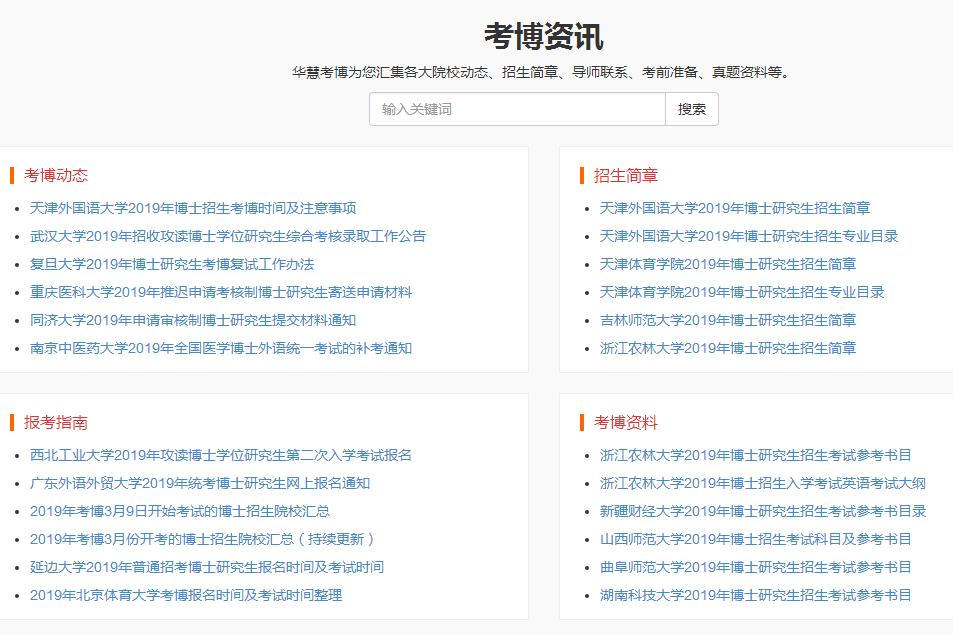
Task: Open 武汉大学2019年招收攻读博士学位研究生综合考核录取工作公告
Action: click(x=228, y=236)
